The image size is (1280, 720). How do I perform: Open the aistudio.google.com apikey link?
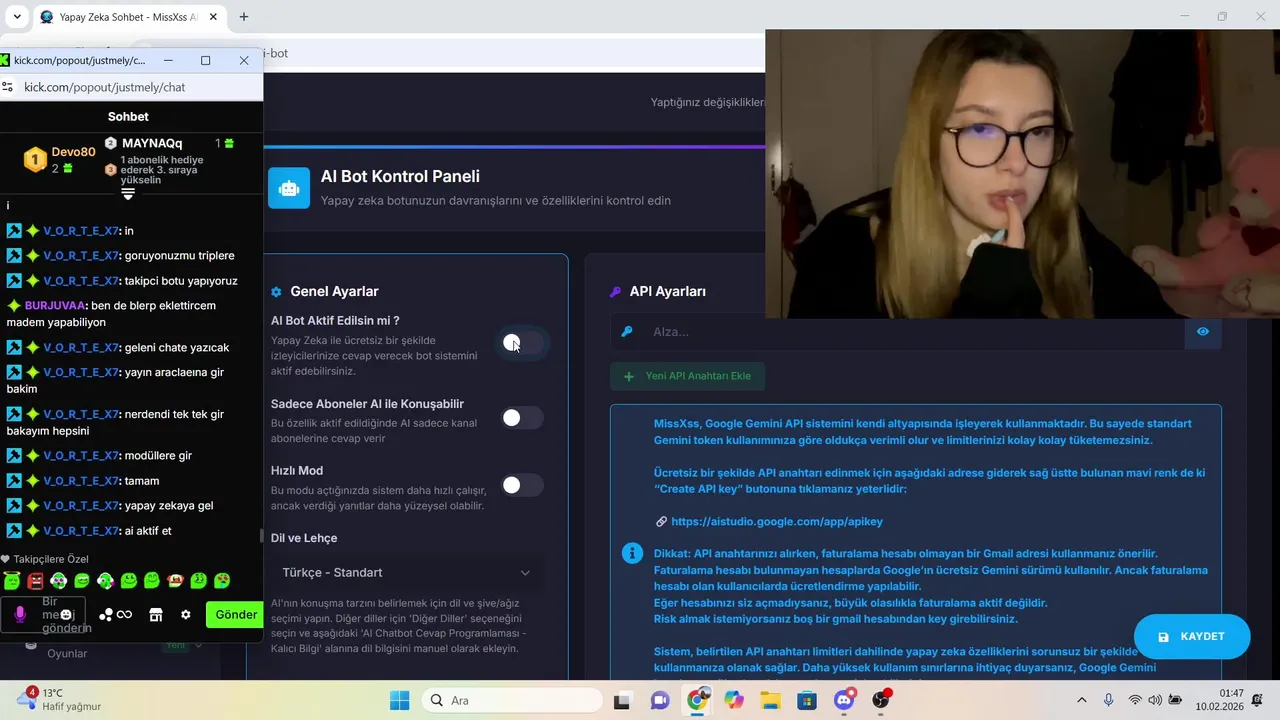[777, 522]
